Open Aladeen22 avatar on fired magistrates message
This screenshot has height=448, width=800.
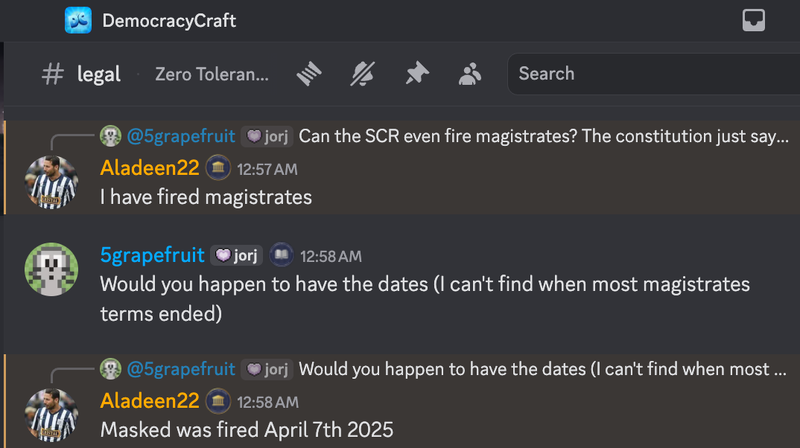click(52, 182)
